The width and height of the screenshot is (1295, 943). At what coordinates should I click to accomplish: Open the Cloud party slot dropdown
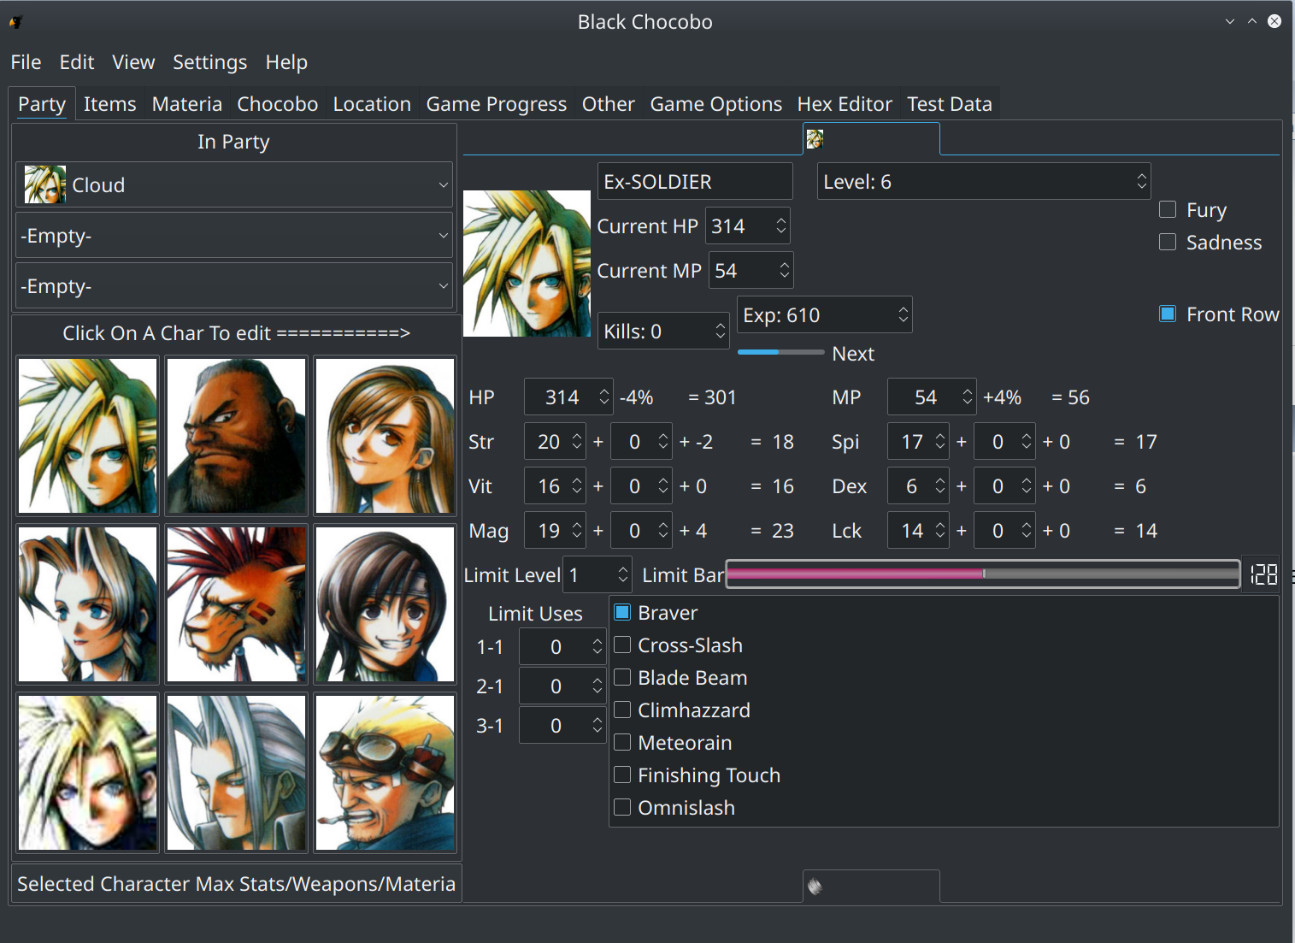tap(234, 185)
